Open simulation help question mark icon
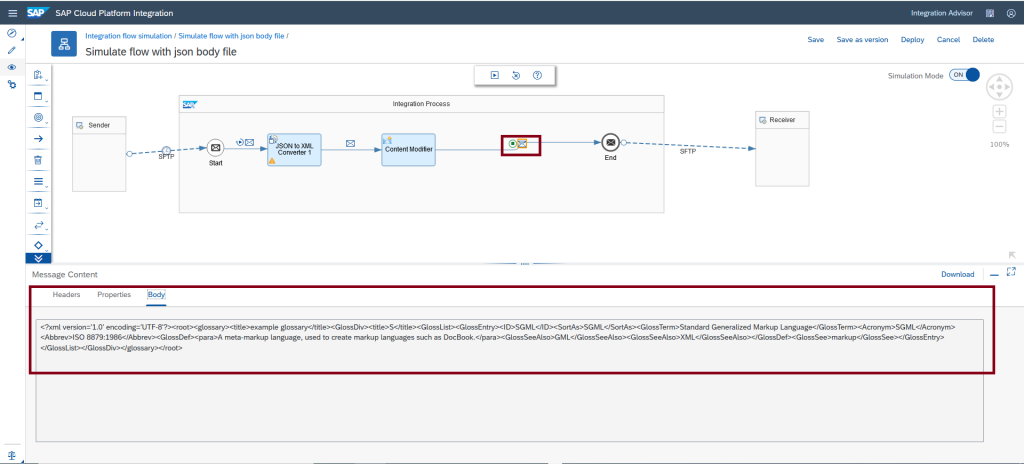The width and height of the screenshot is (1024, 464). click(x=537, y=75)
